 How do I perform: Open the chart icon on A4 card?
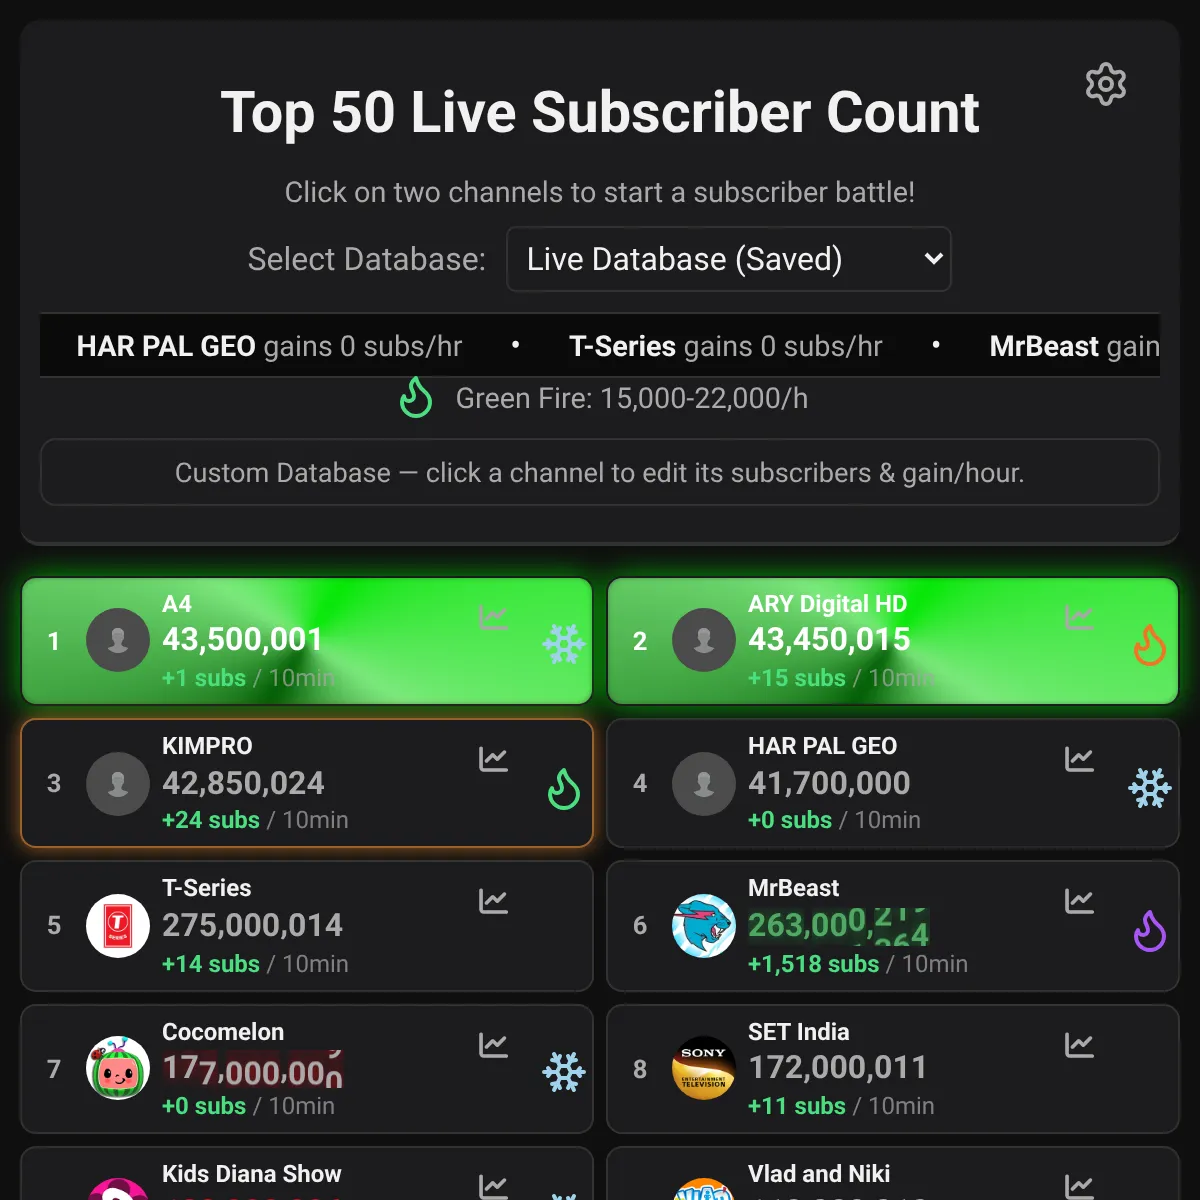(x=493, y=617)
